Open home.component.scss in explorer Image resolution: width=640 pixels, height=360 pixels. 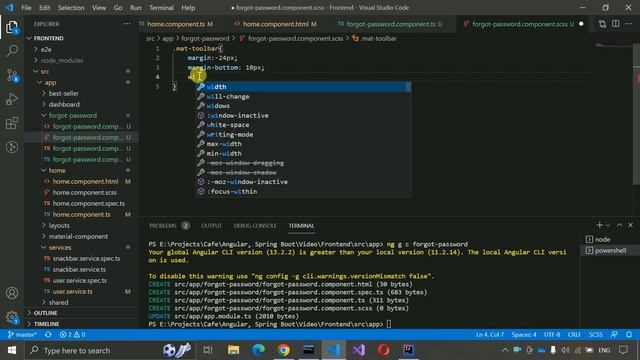point(84,192)
